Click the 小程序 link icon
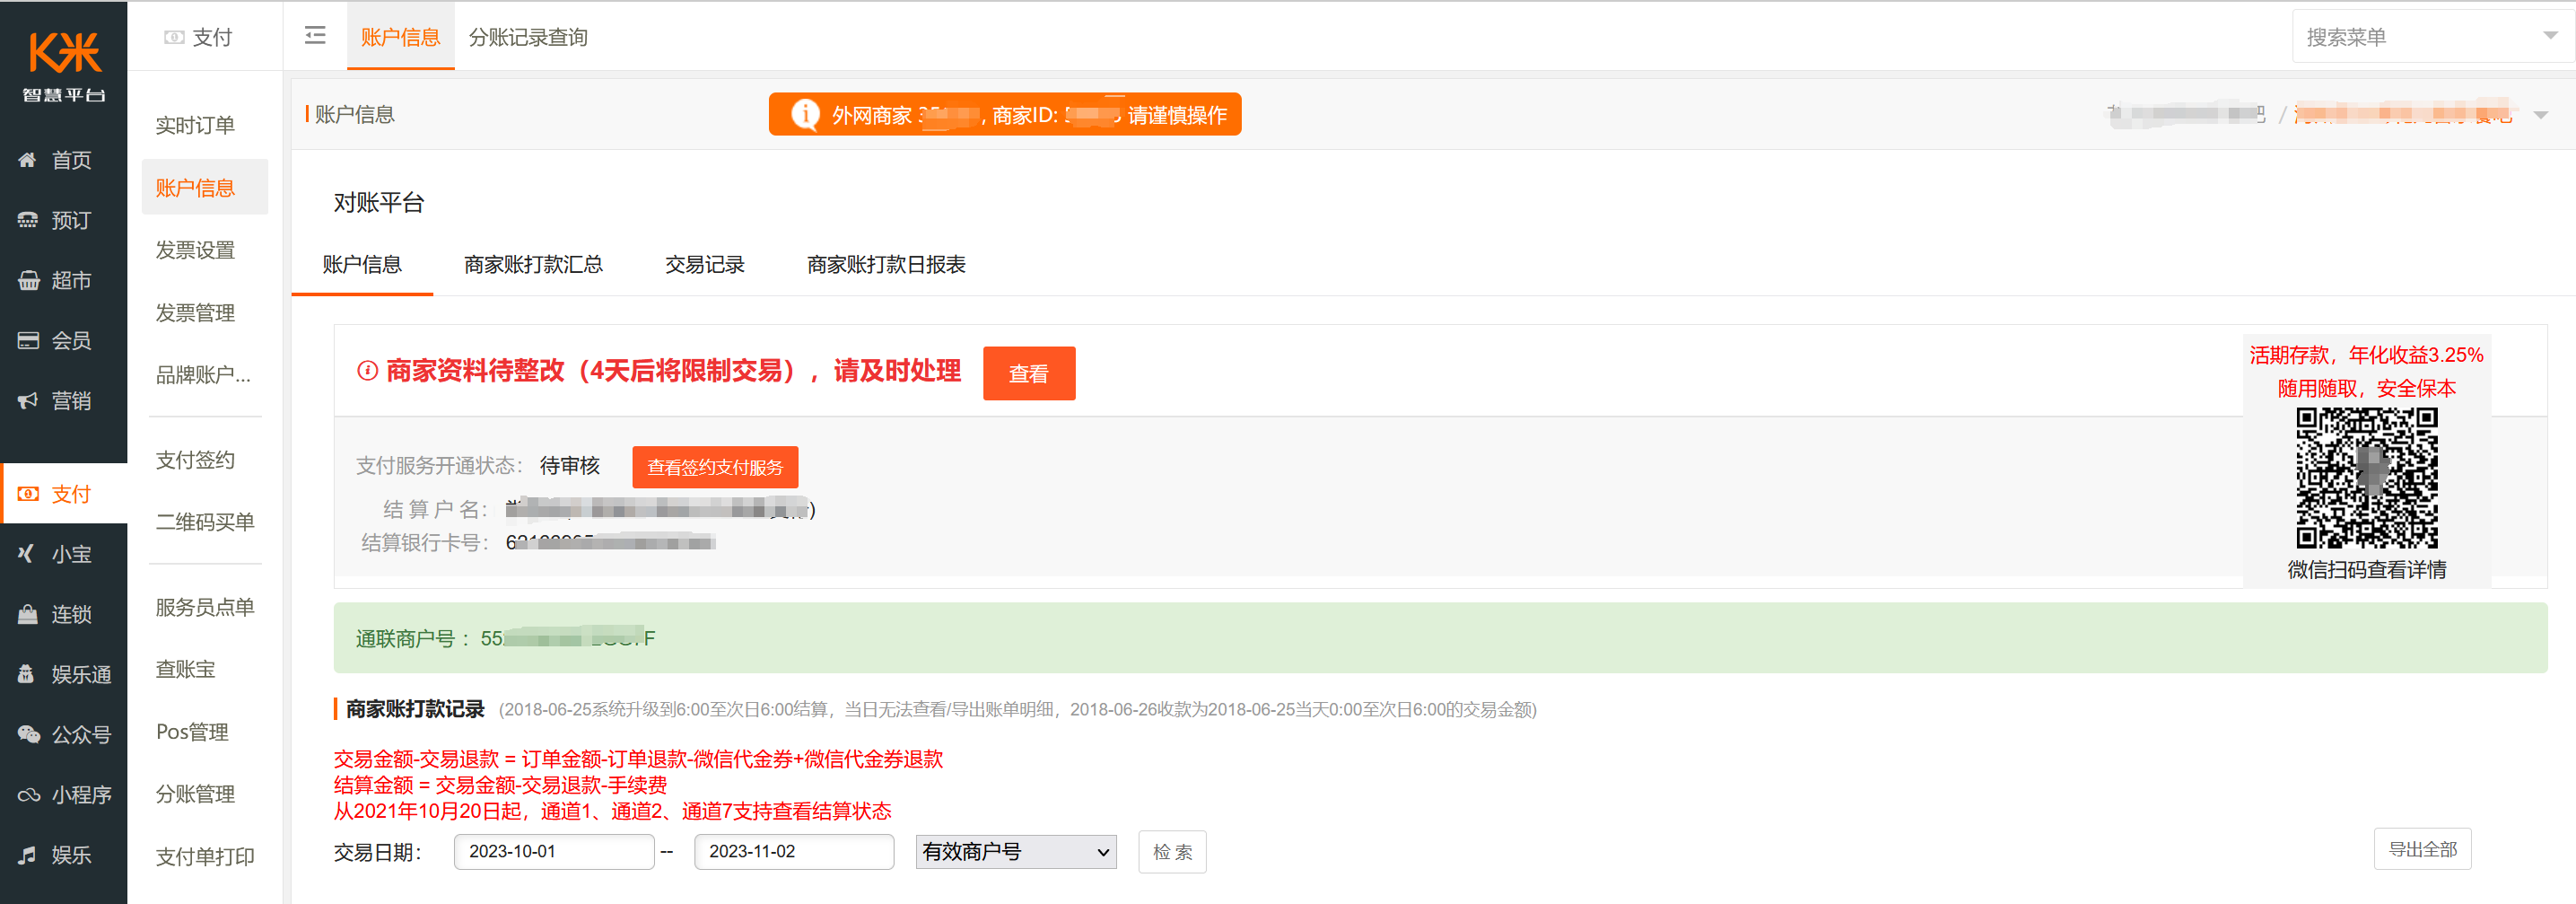 click(28, 794)
